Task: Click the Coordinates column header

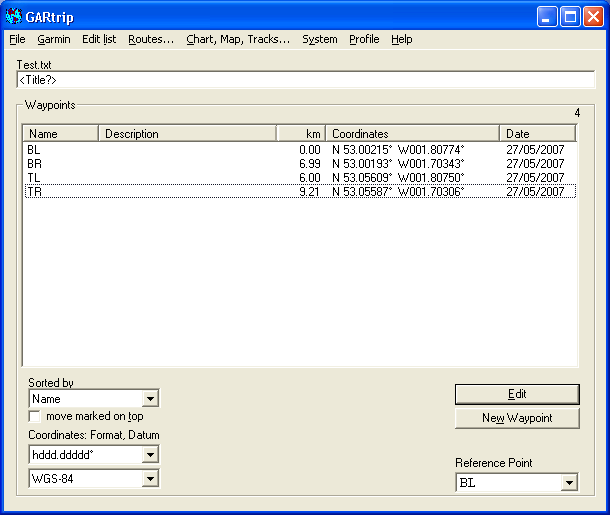Action: [412, 134]
